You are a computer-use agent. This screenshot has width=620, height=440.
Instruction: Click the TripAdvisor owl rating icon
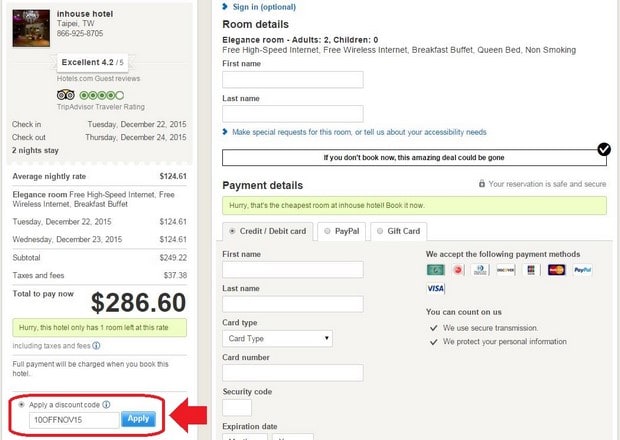tap(65, 95)
